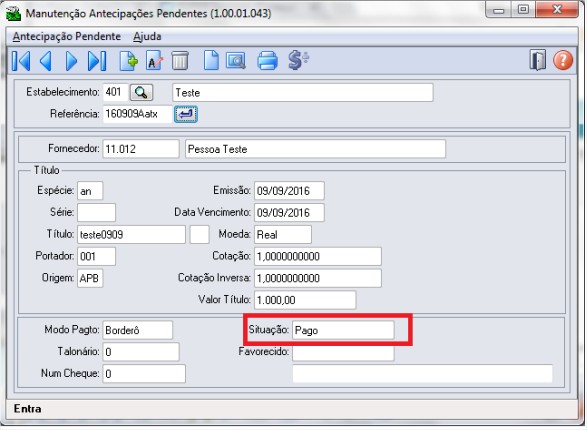Viewport: 587px width, 430px height.
Task: Delete record trash can icon
Action: (x=180, y=61)
